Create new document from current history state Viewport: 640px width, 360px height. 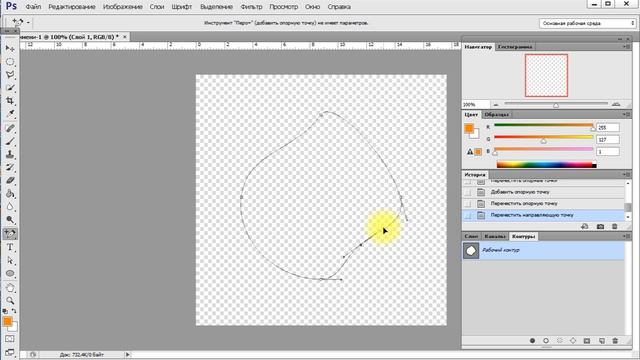pyautogui.click(x=584, y=227)
